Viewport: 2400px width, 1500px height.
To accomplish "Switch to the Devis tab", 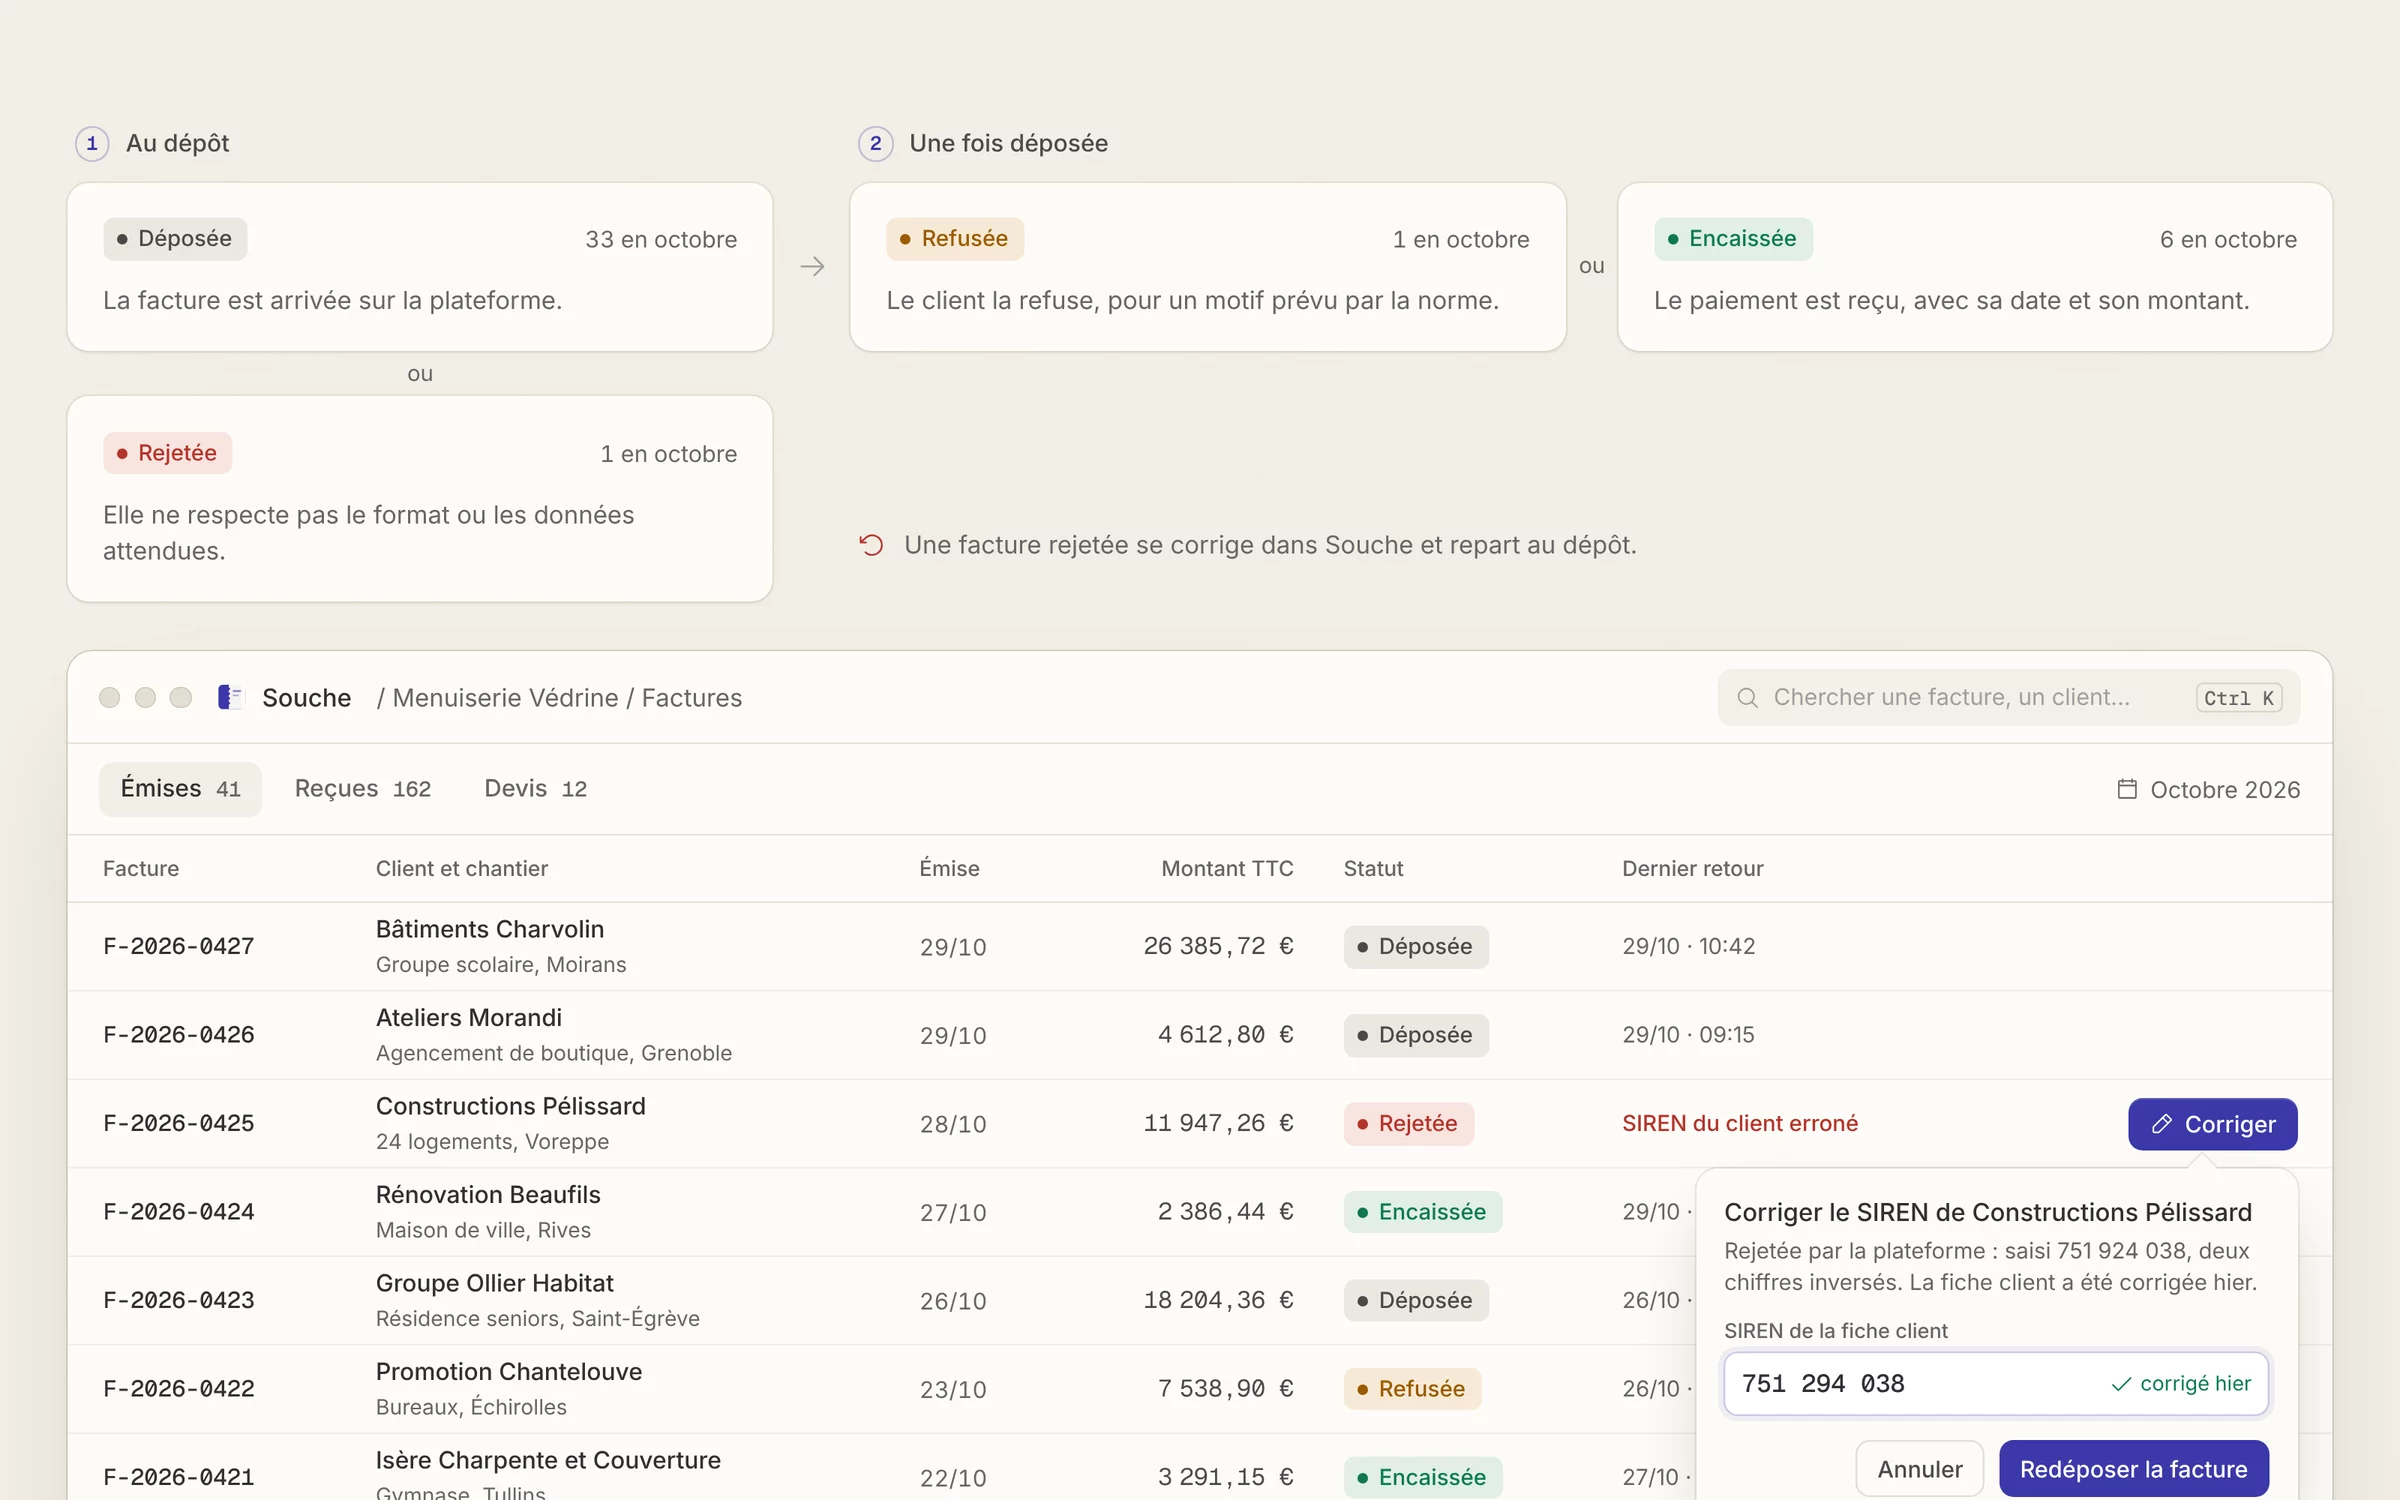I will [535, 789].
